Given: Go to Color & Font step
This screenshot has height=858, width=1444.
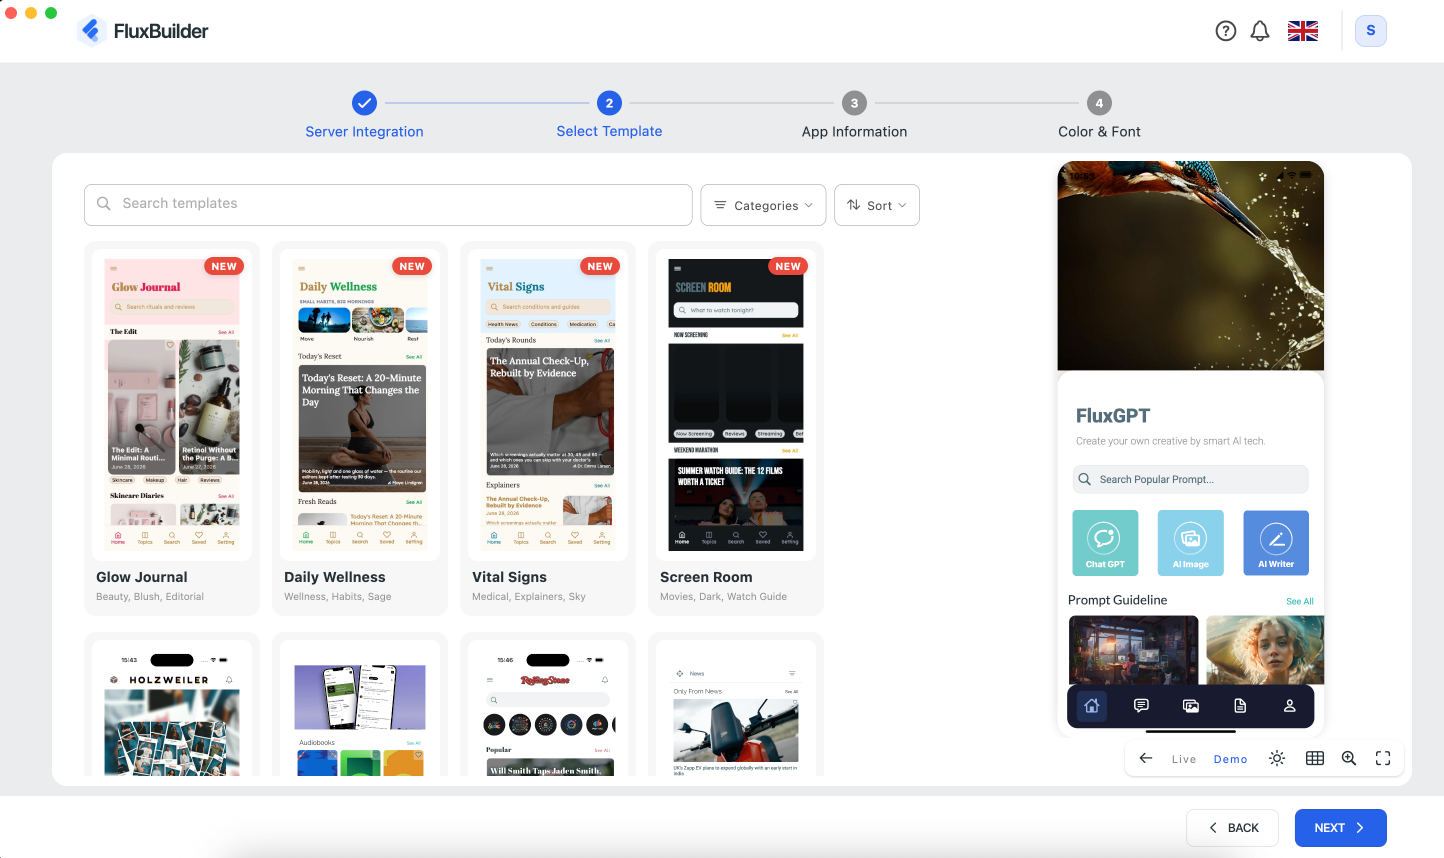Looking at the screenshot, I should pos(1099,131).
